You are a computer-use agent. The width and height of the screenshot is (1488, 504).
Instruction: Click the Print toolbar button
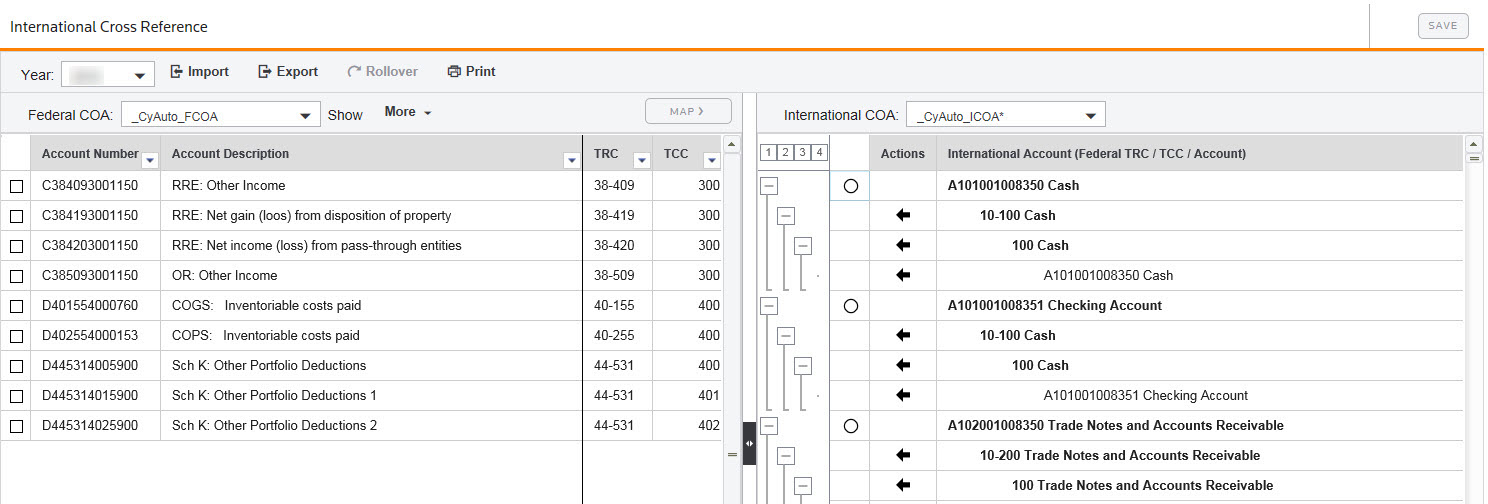click(x=471, y=72)
